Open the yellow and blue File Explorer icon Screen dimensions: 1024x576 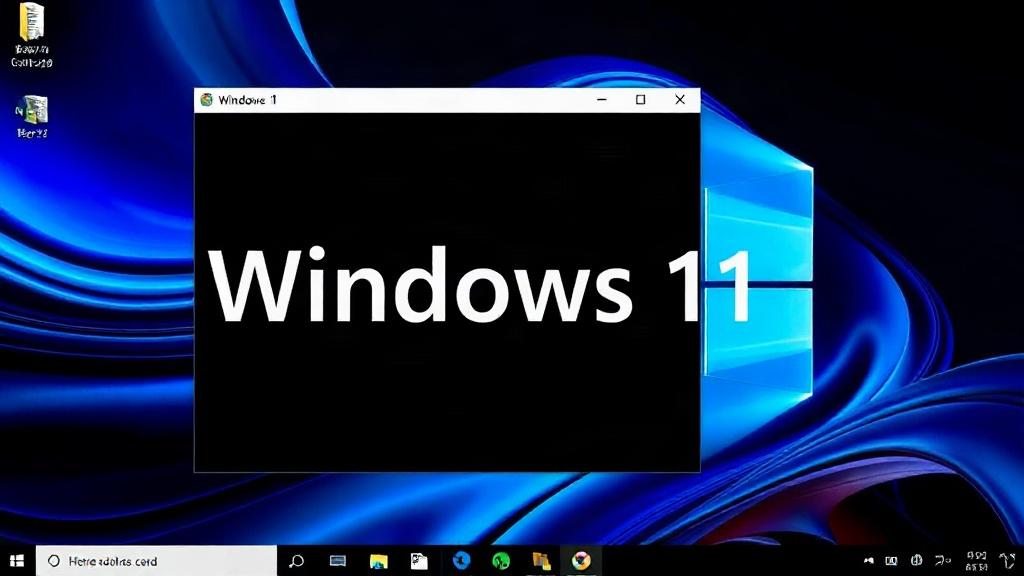pyautogui.click(x=379, y=561)
